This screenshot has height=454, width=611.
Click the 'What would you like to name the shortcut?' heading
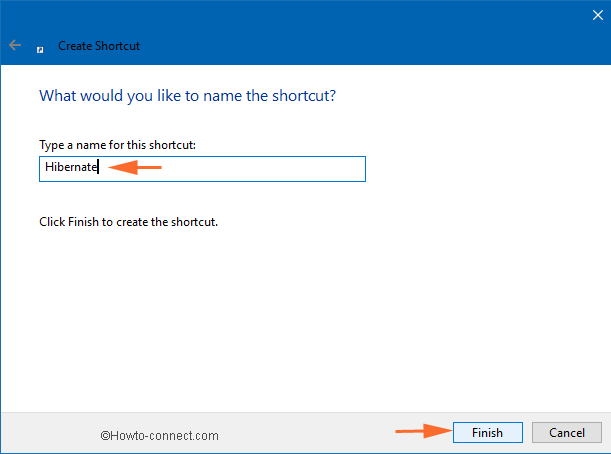tap(187, 95)
